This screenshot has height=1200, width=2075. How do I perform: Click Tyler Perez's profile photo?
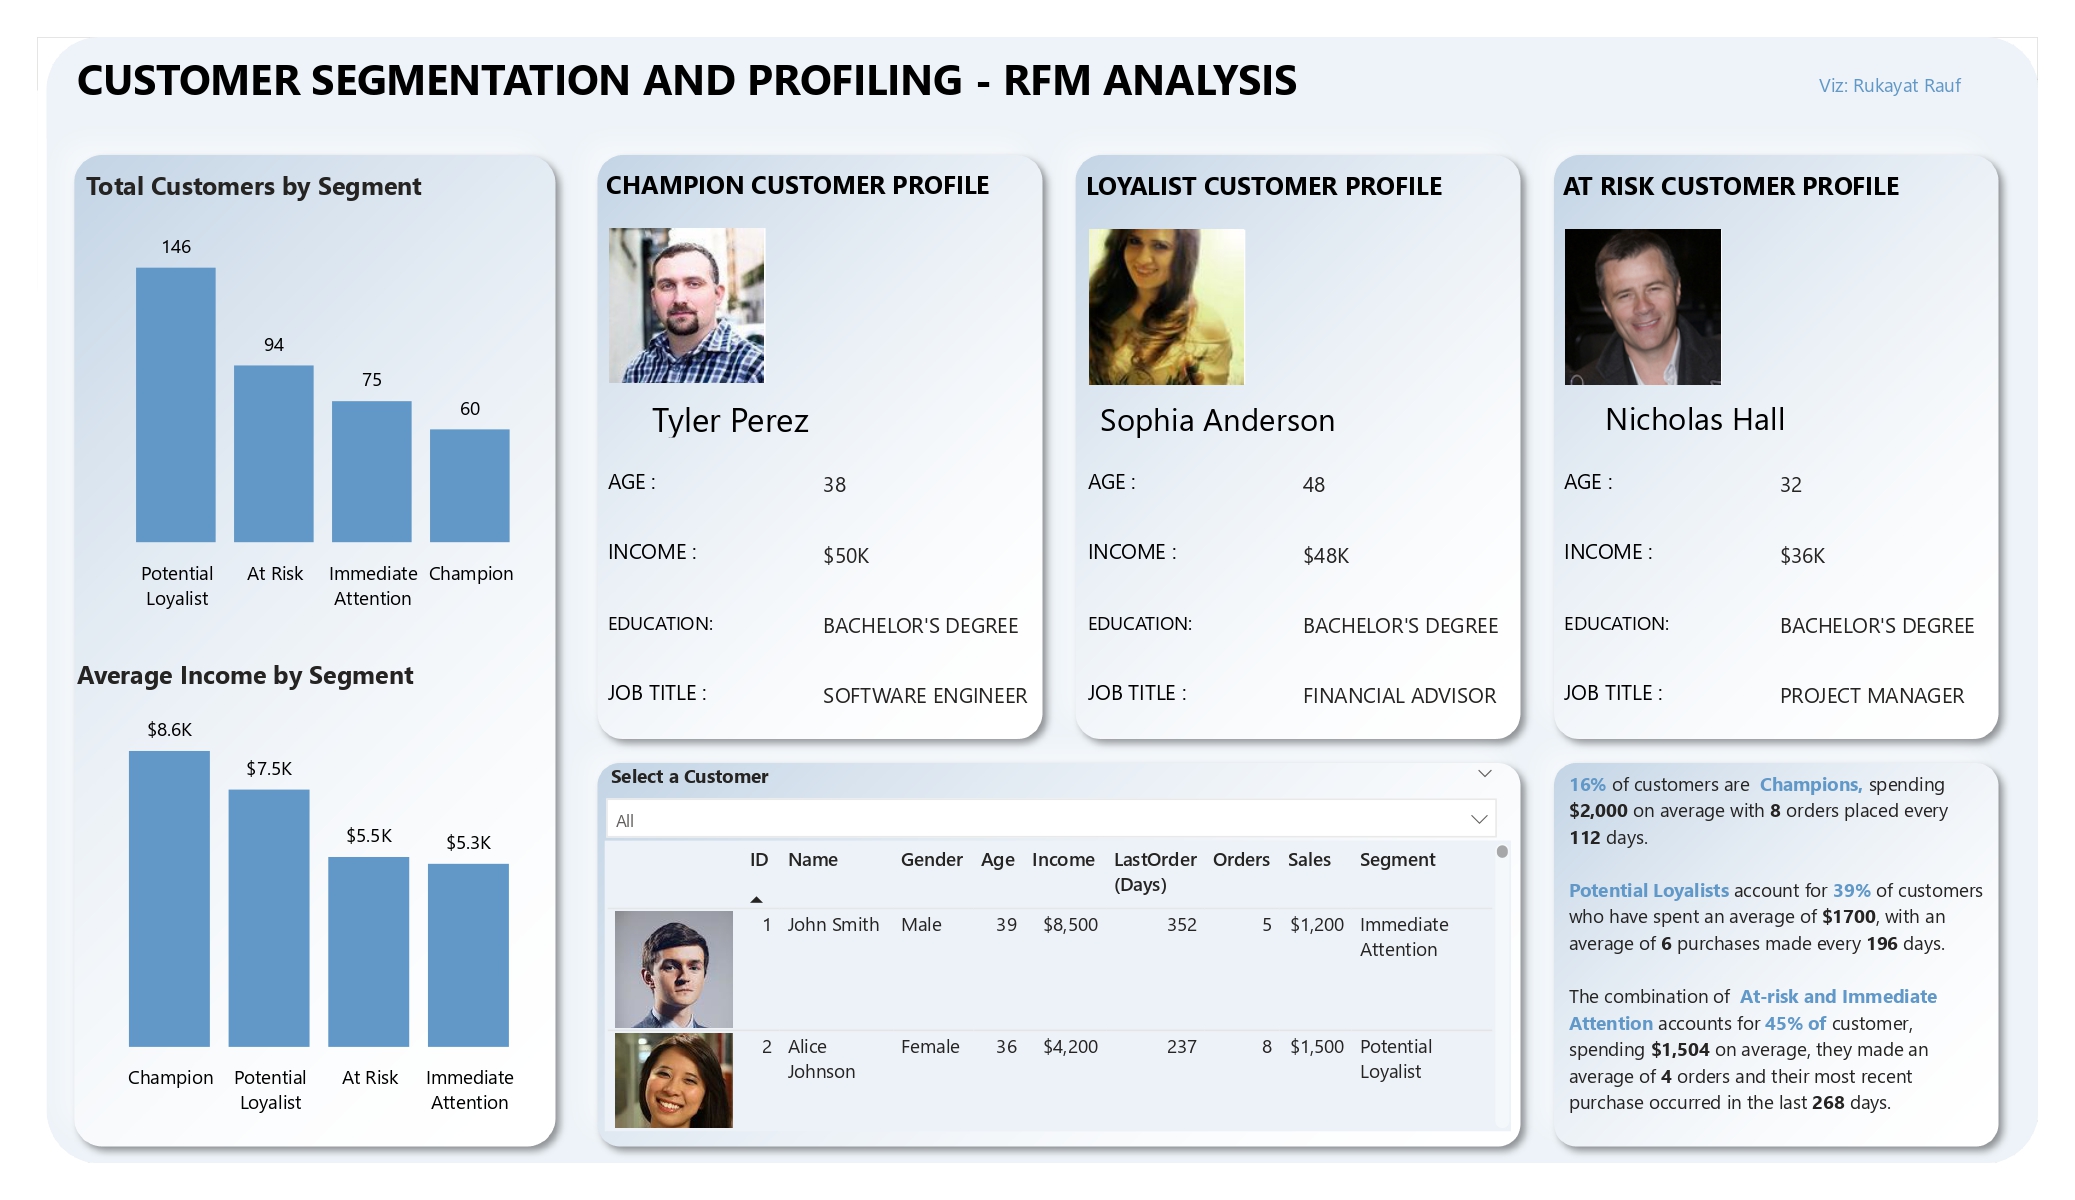point(687,306)
